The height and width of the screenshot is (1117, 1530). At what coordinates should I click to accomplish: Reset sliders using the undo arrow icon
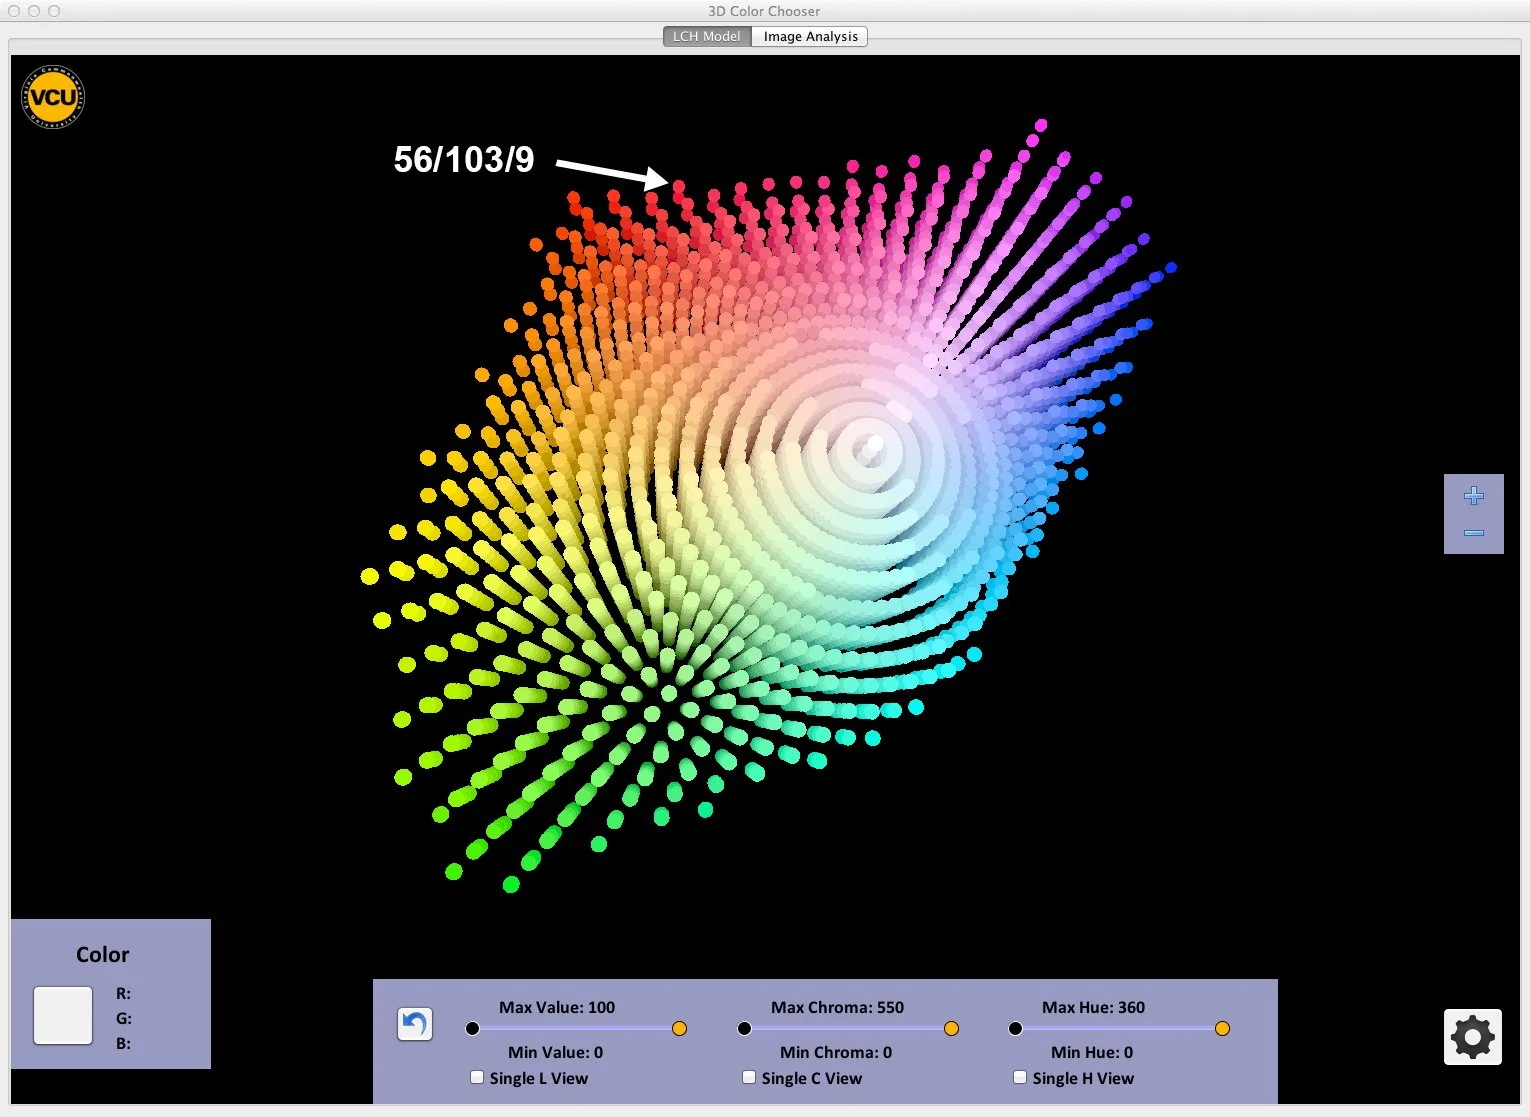point(414,1023)
